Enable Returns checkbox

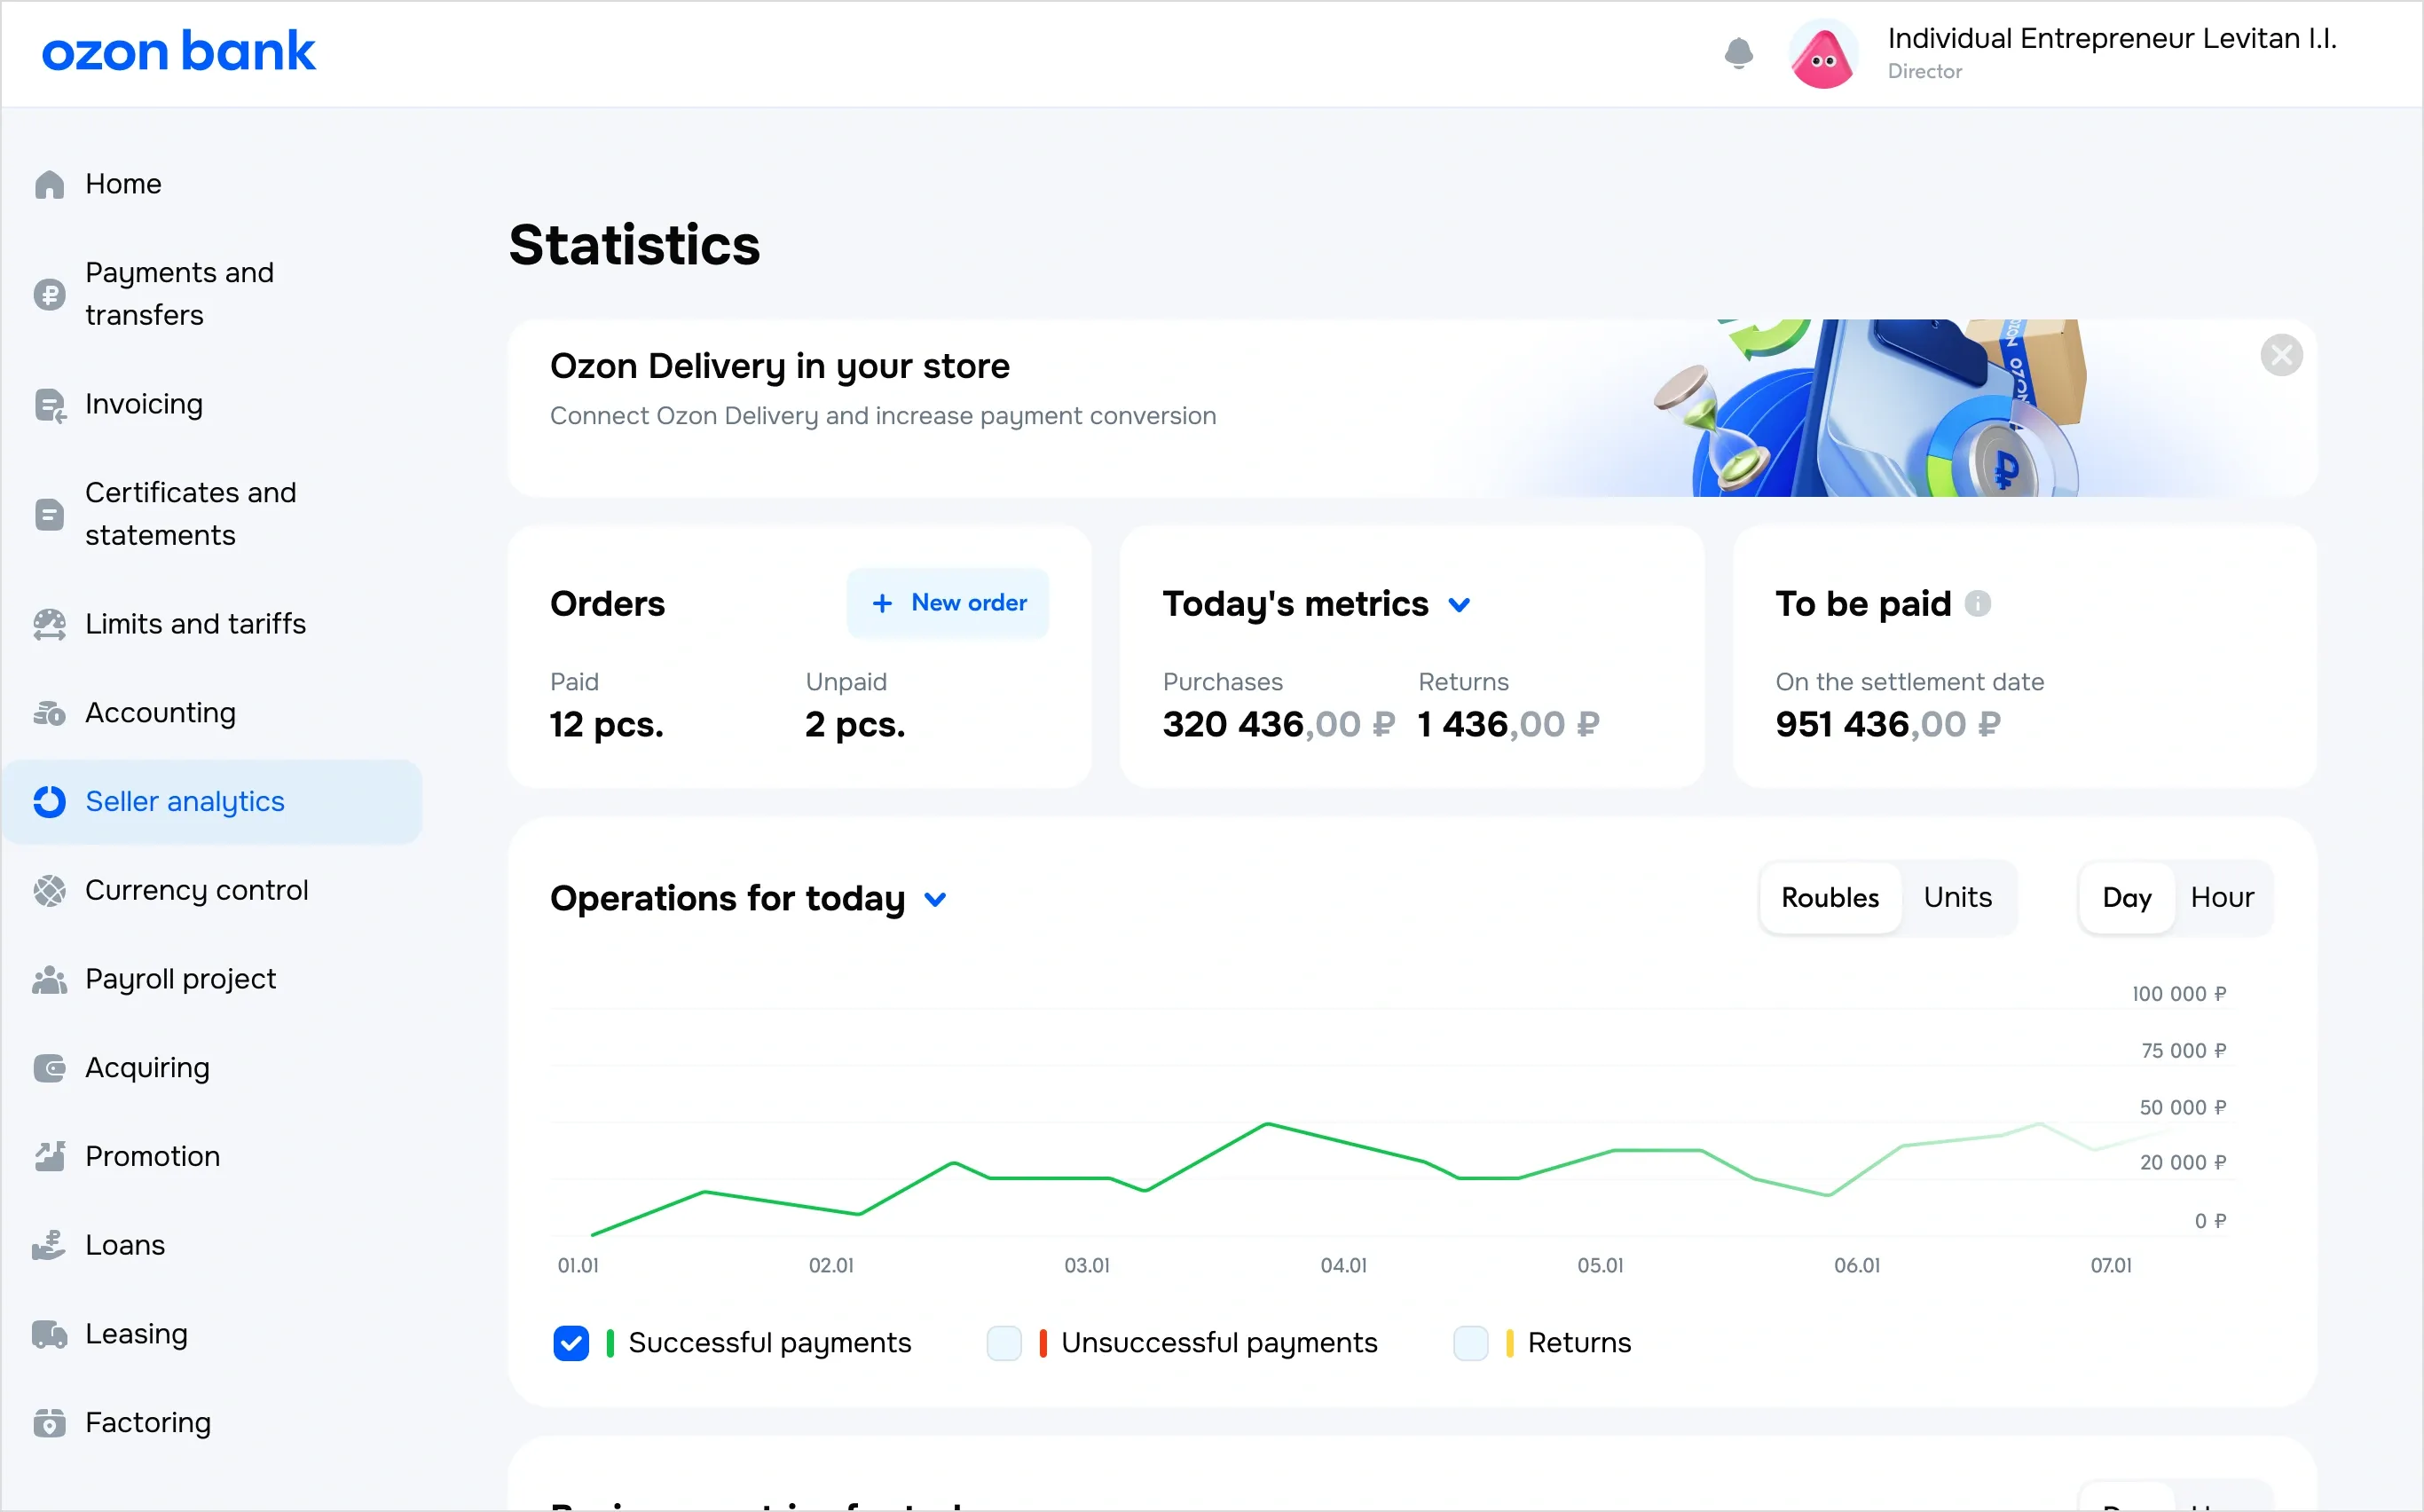1470,1343
